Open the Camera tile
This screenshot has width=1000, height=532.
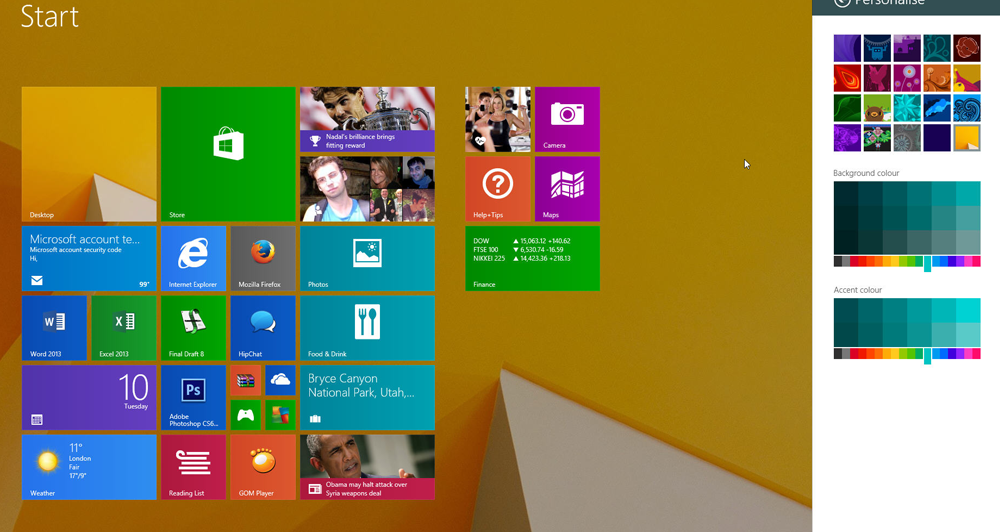click(x=567, y=119)
